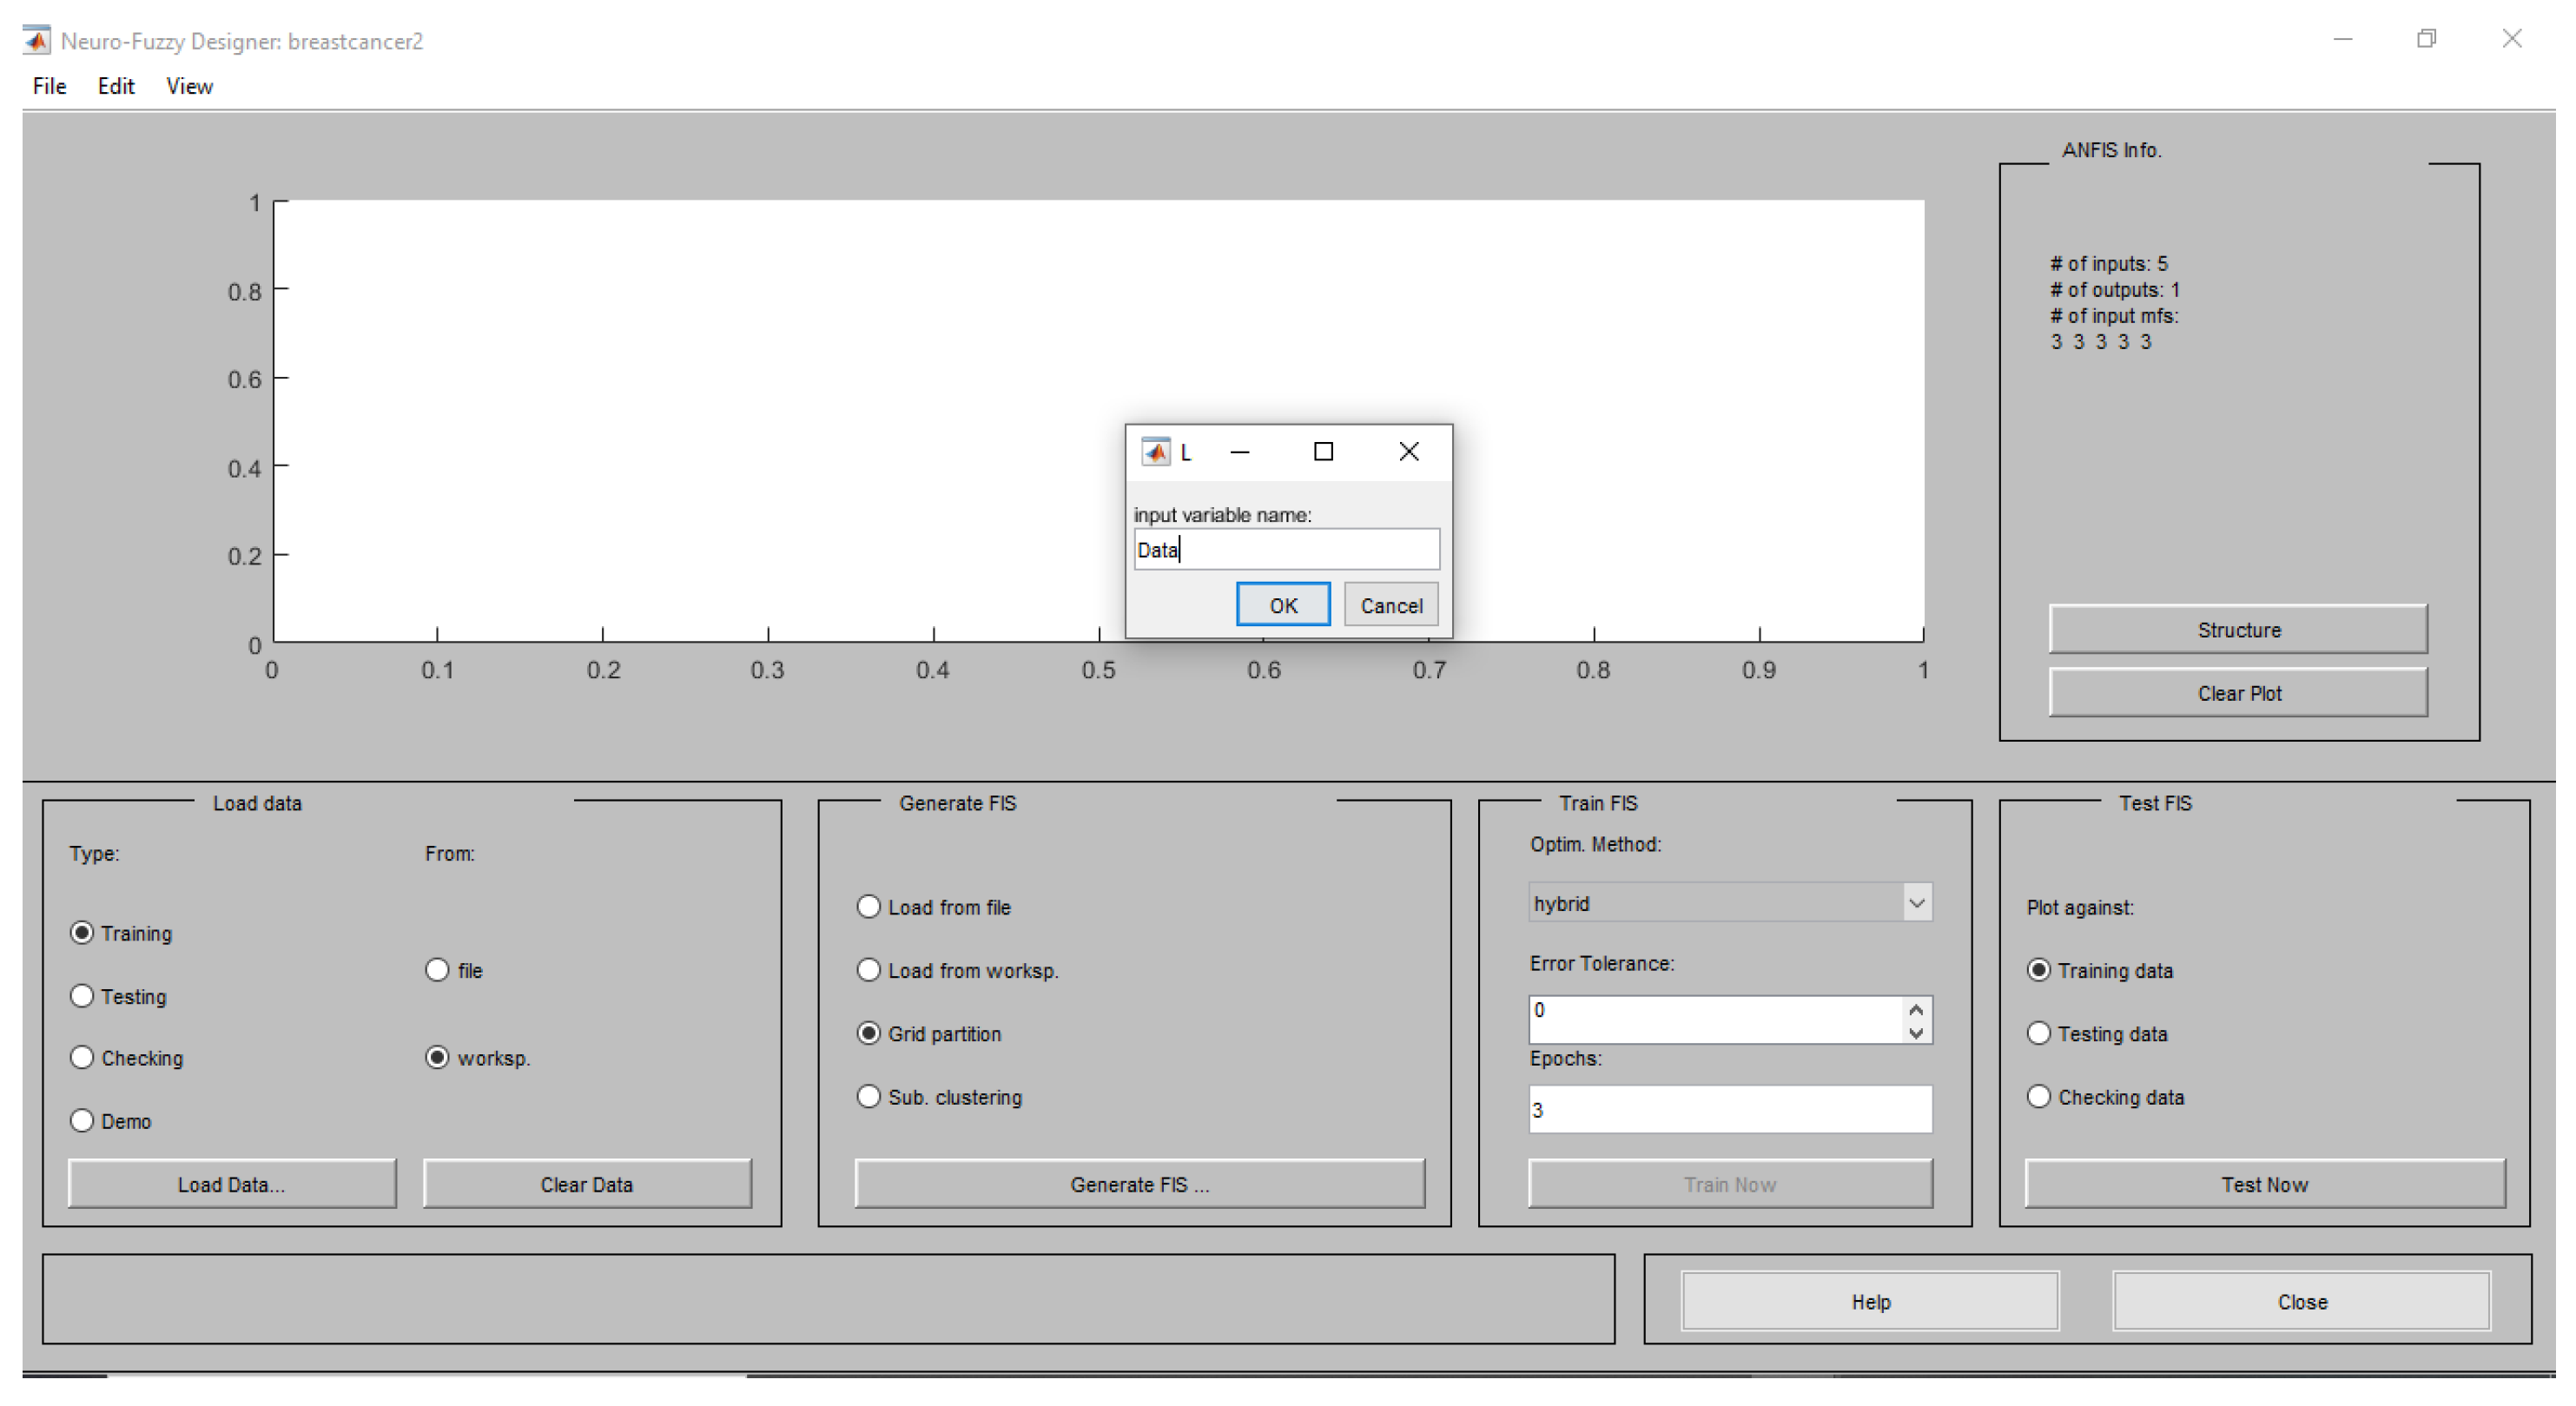Click OK in the input variable dialog

[x=1283, y=605]
